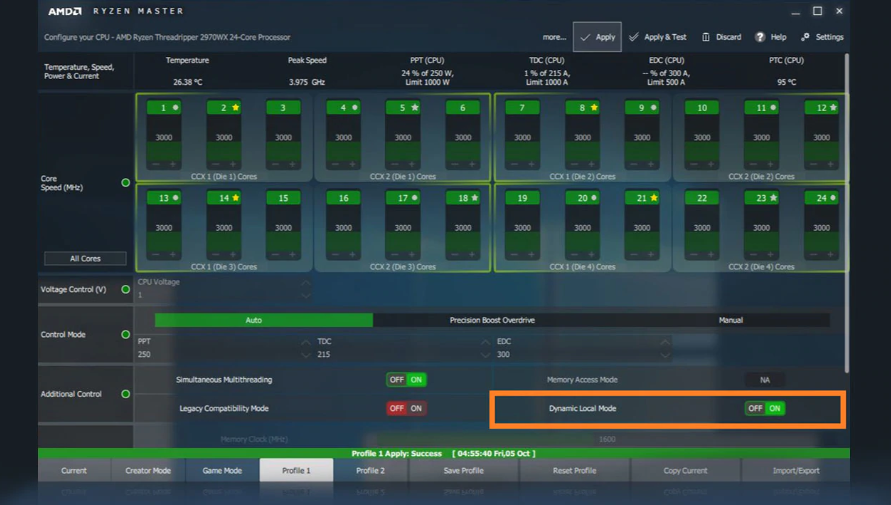The image size is (891, 505).
Task: Open Help via the question mark icon
Action: [x=760, y=37]
